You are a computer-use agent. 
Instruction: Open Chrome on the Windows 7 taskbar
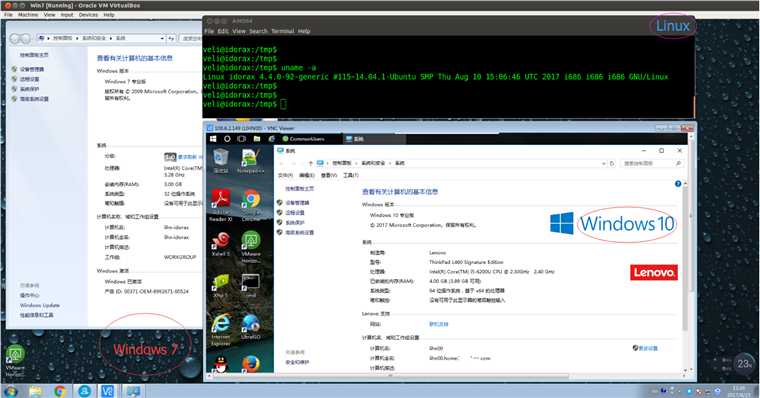(60, 391)
